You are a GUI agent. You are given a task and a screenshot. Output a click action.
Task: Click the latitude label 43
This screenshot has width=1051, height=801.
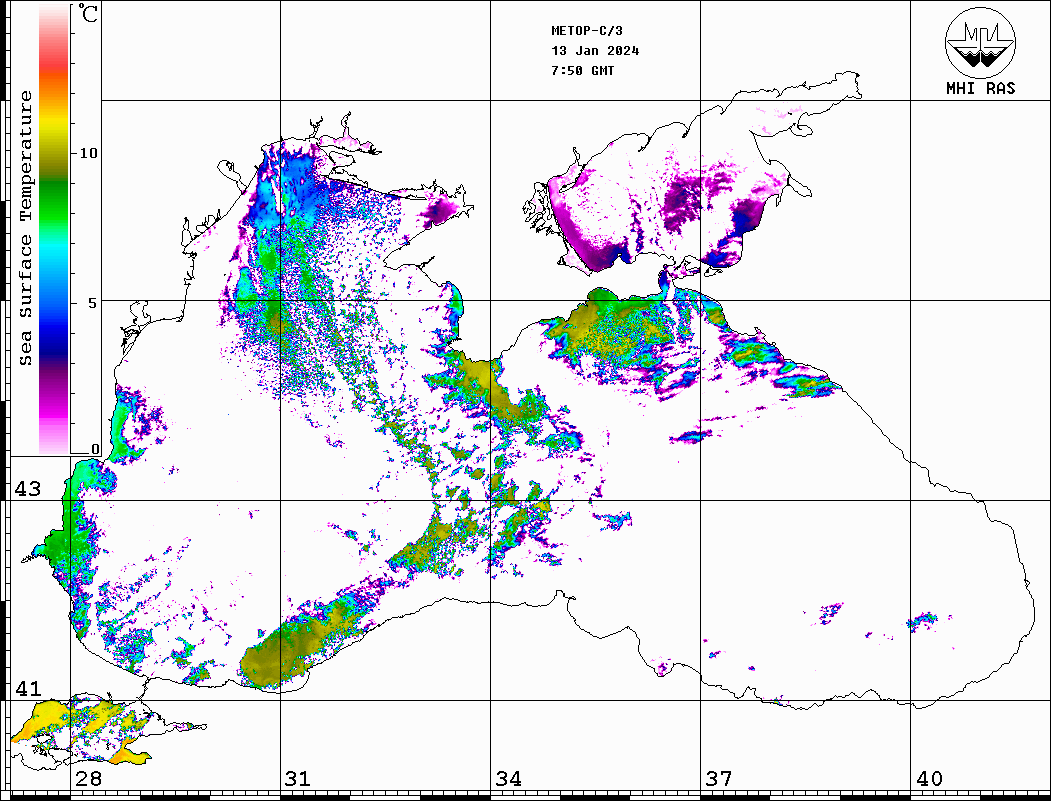click(x=27, y=489)
